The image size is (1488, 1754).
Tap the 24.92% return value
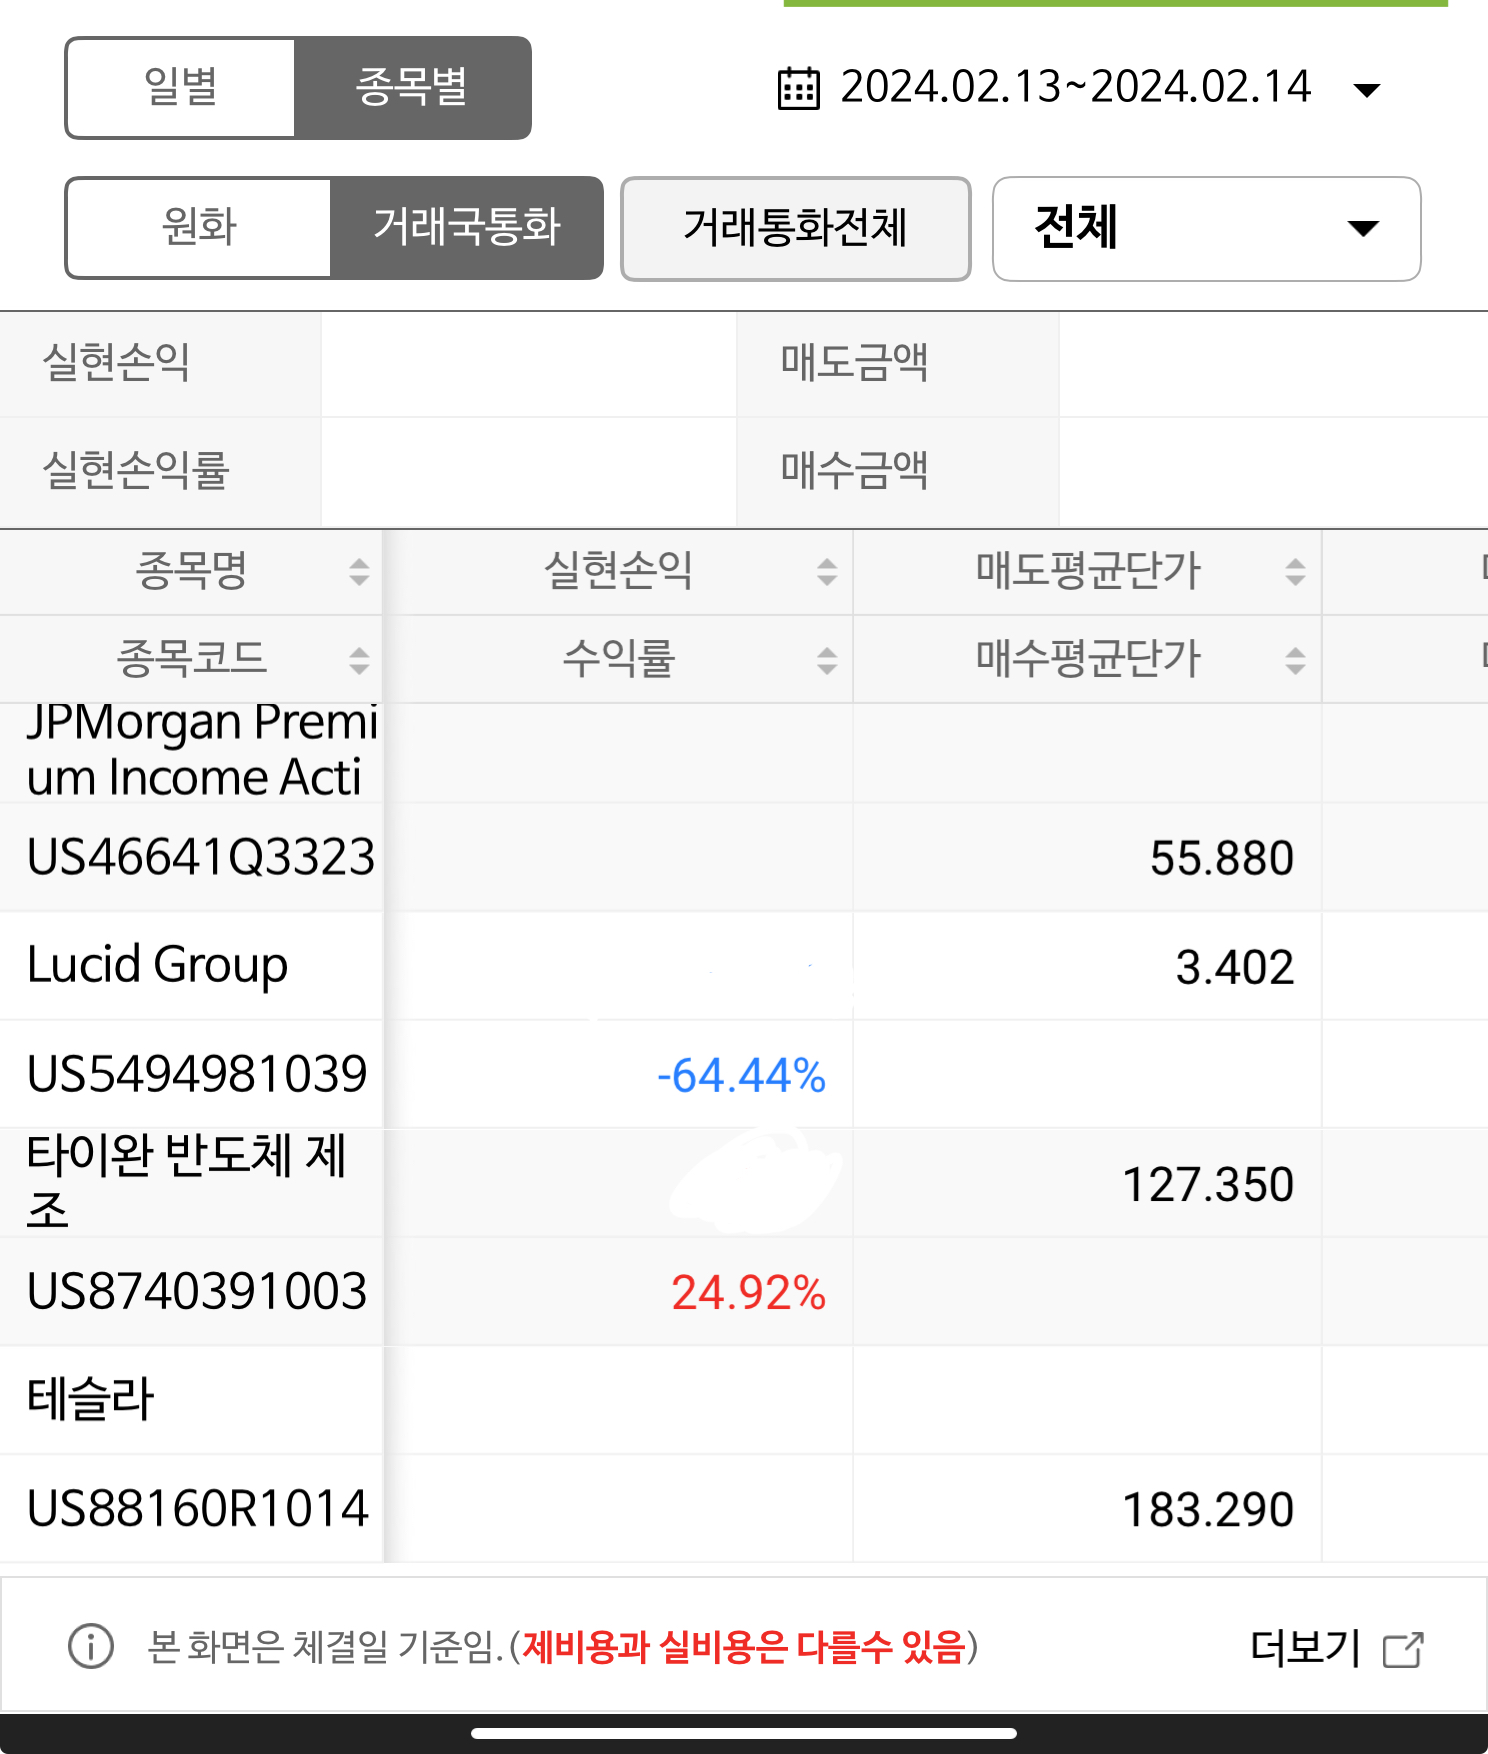pos(748,1293)
